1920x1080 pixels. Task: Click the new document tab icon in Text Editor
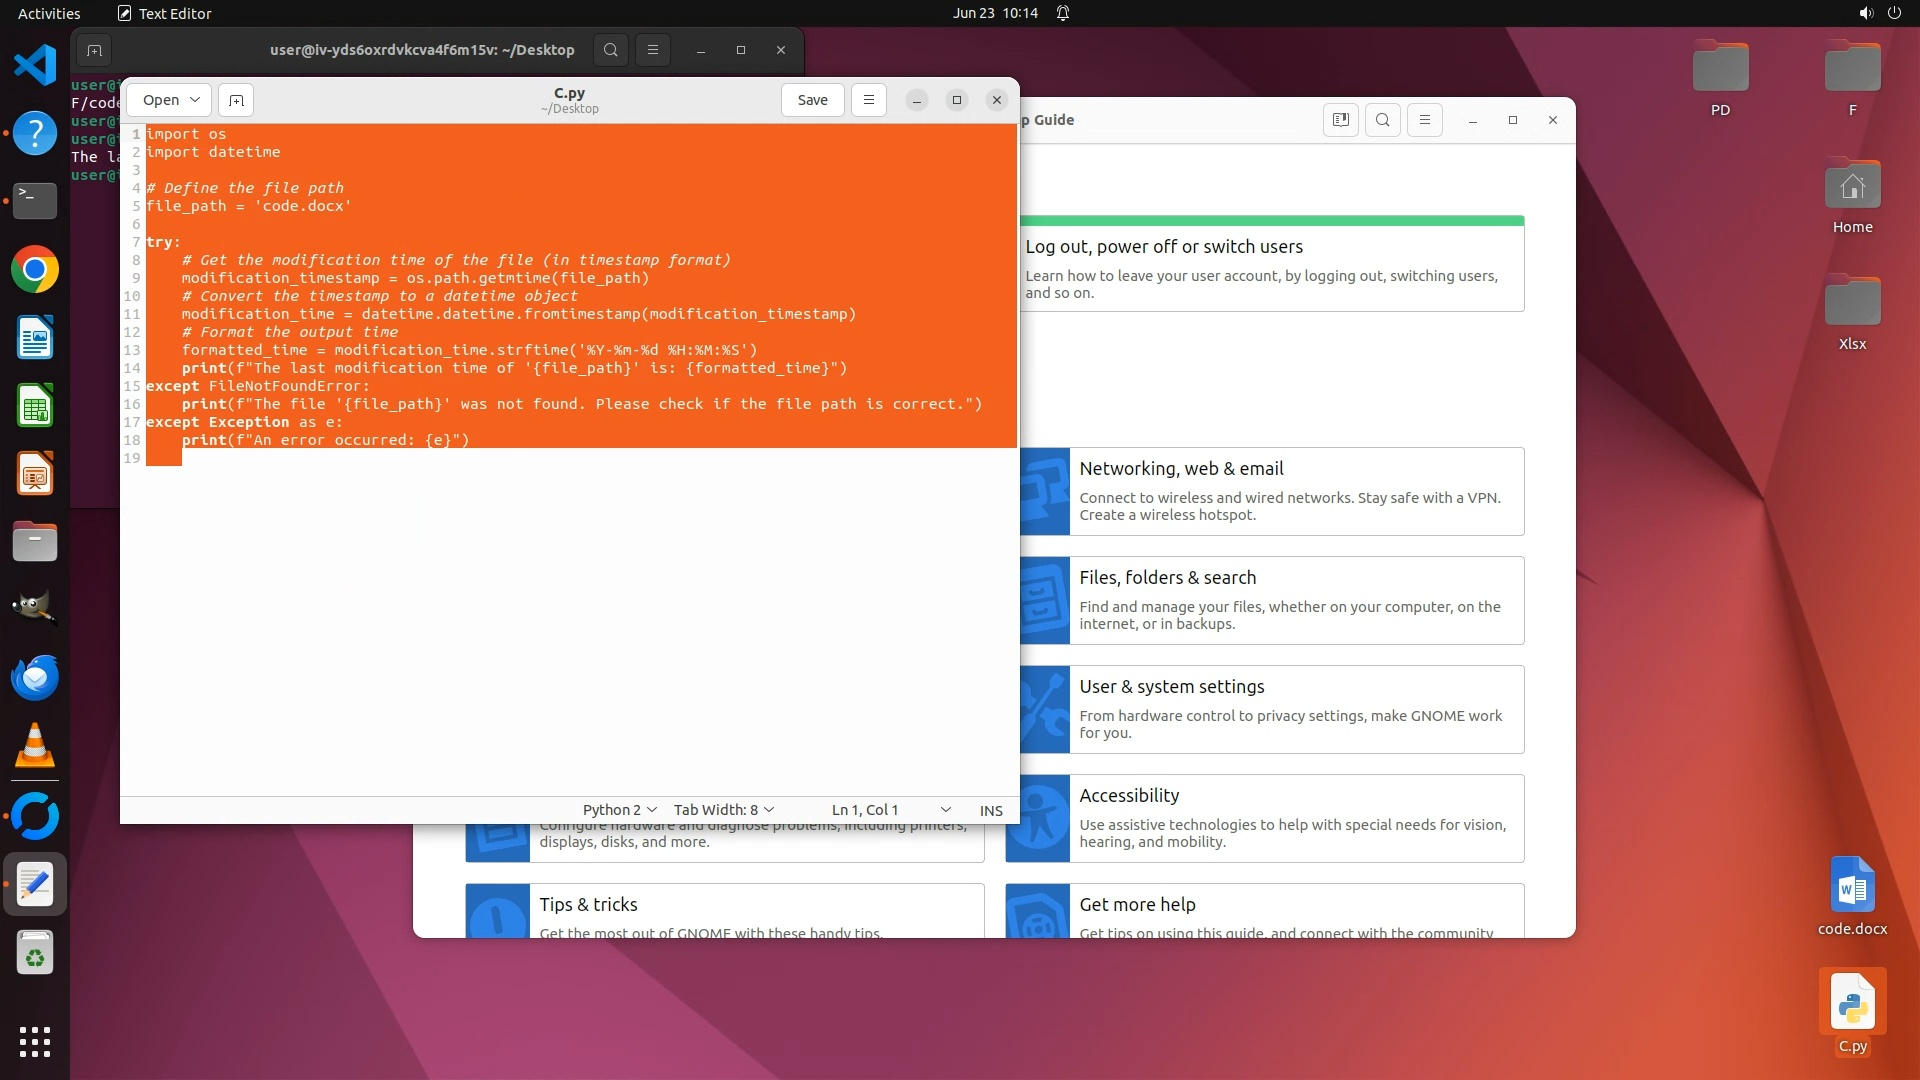click(x=236, y=100)
